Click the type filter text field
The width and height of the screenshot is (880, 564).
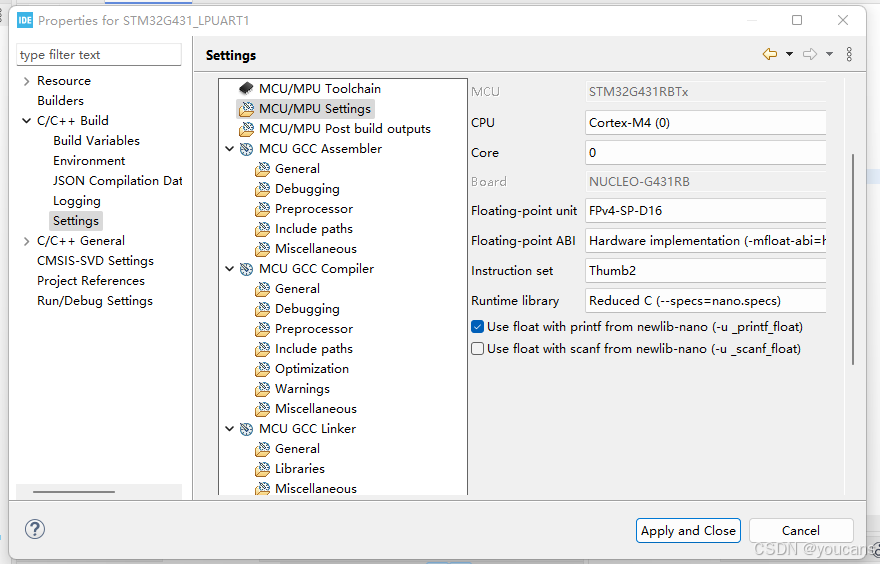(99, 55)
